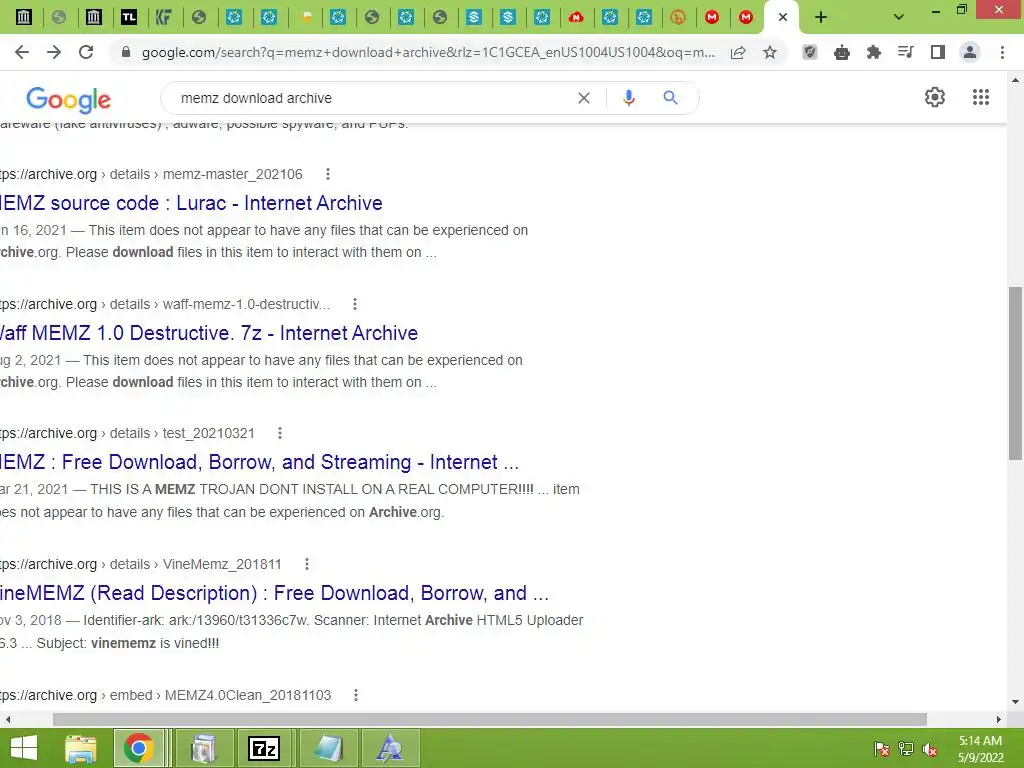
Task: Open Action Center flag in tray
Action: tap(881, 749)
